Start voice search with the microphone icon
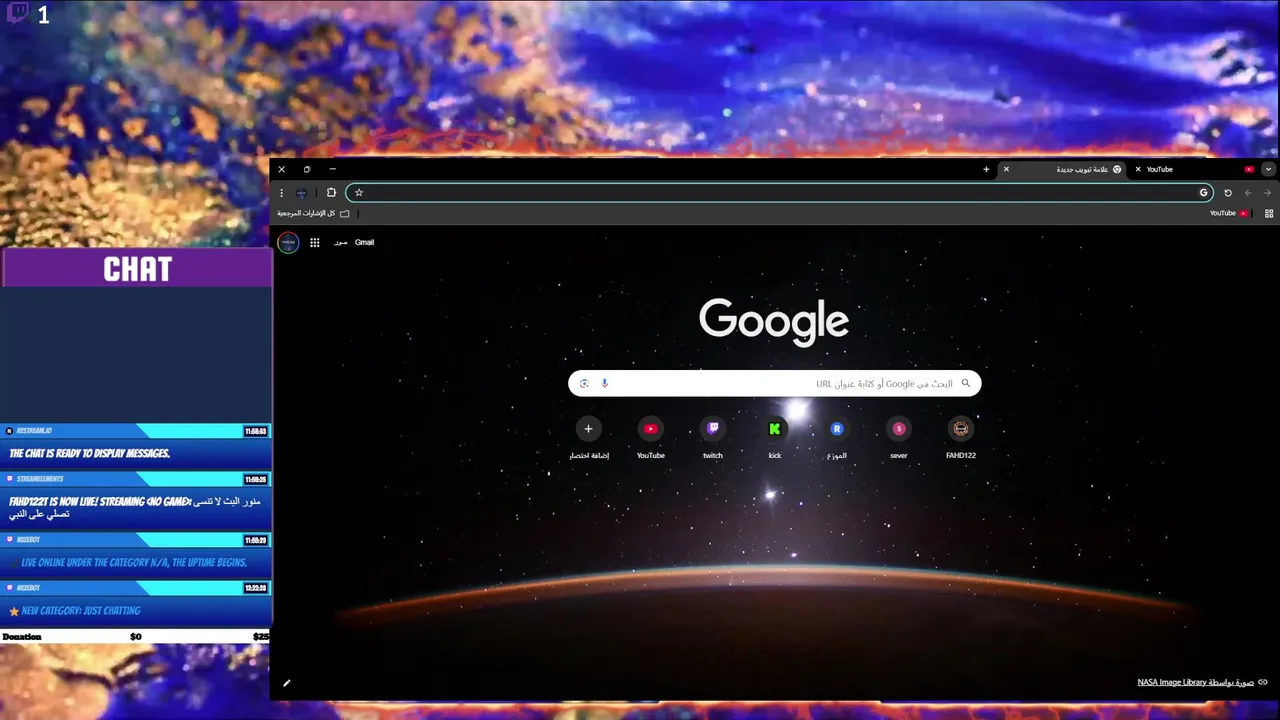This screenshot has height=720, width=1280. point(604,383)
